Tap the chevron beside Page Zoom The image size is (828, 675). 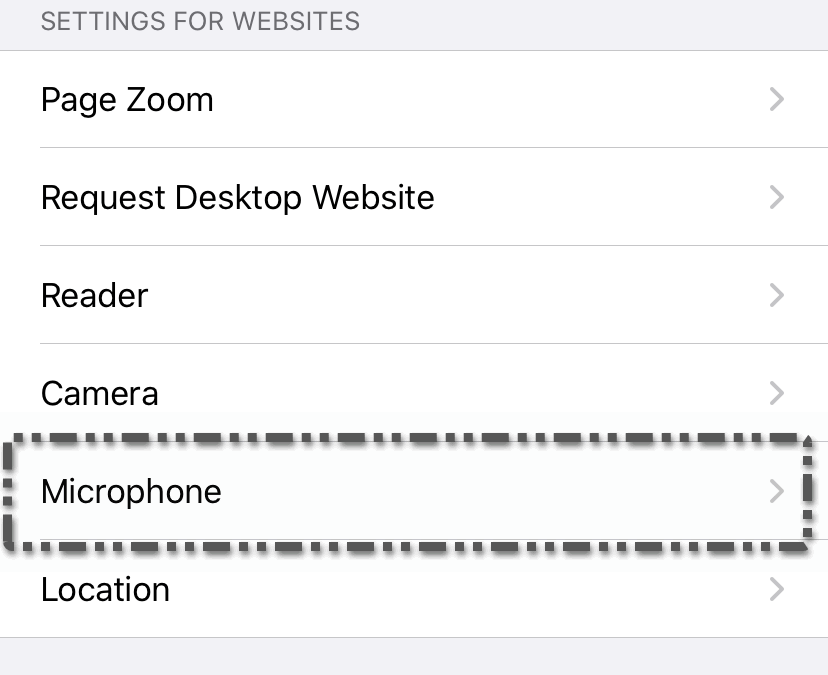click(x=776, y=100)
